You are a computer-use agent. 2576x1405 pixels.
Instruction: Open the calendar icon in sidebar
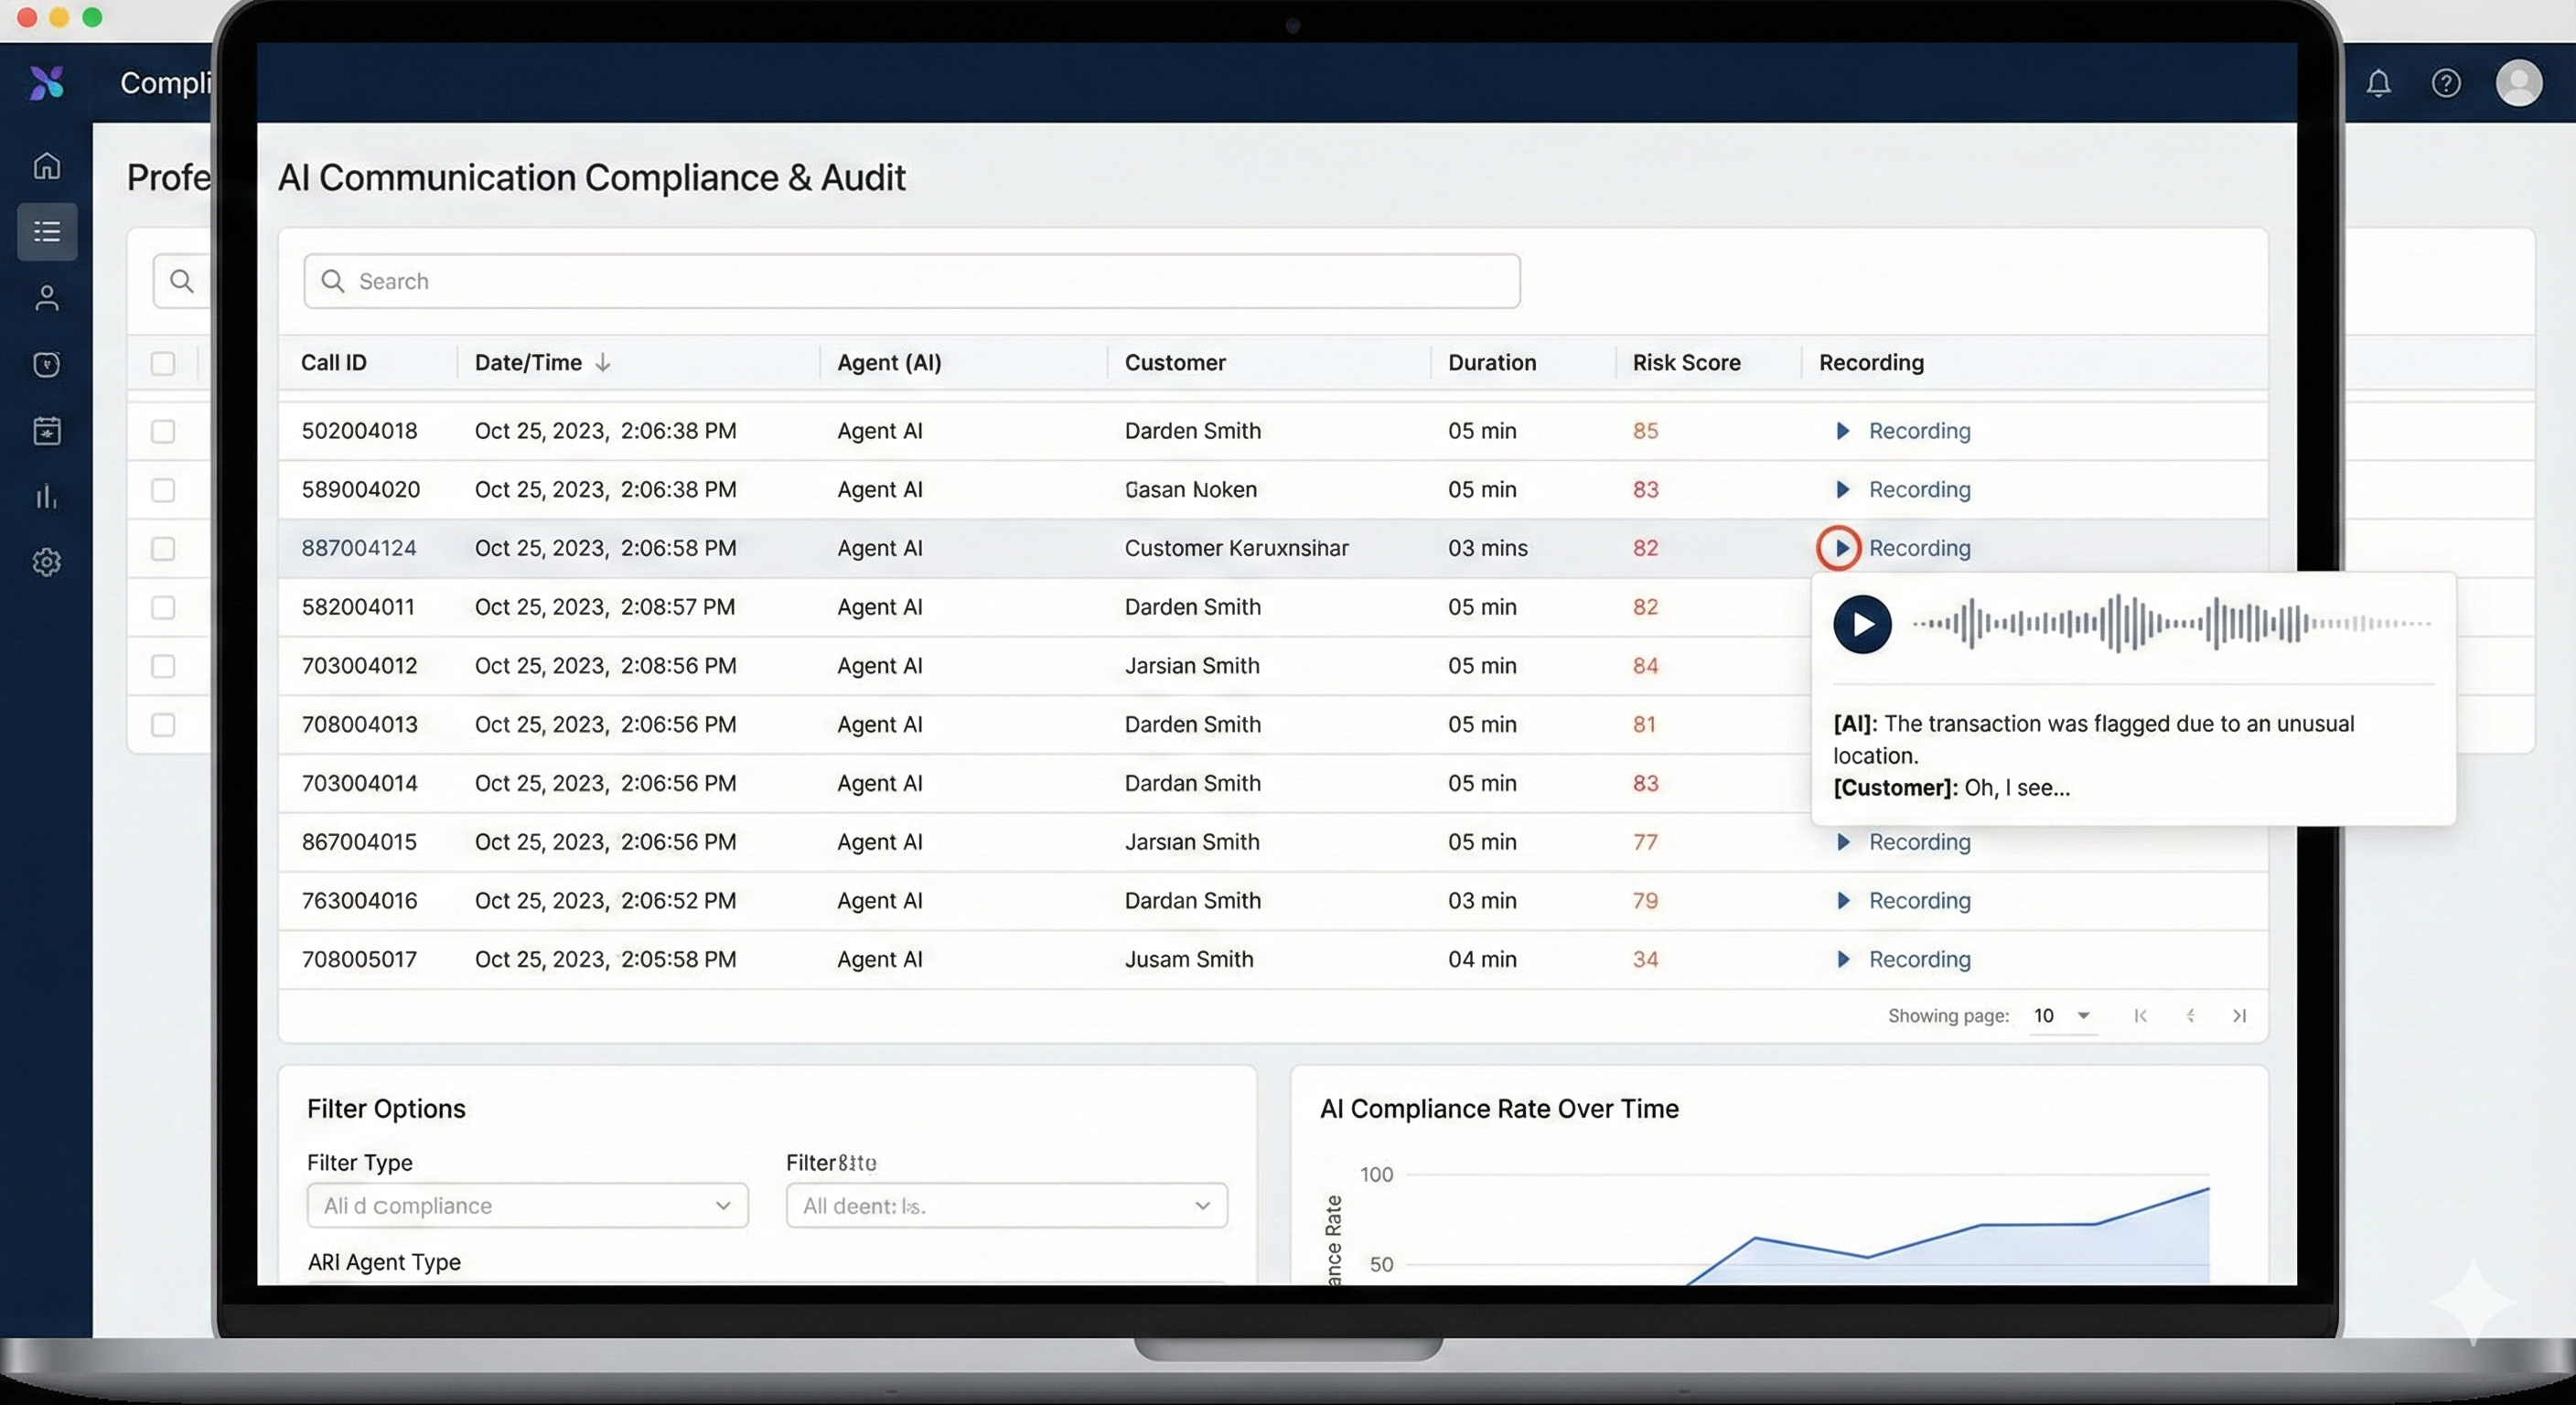[x=47, y=431]
